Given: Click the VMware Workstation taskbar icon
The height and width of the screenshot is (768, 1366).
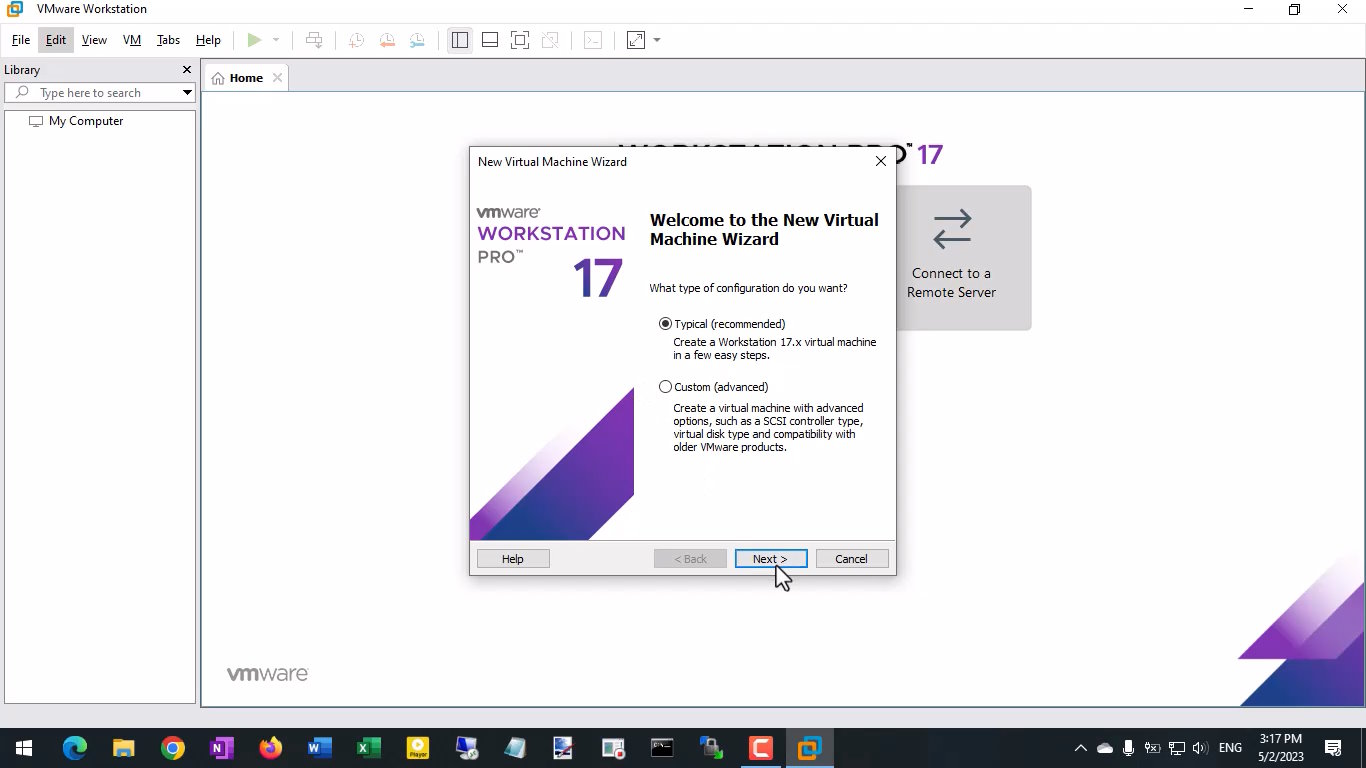Looking at the screenshot, I should coord(810,748).
